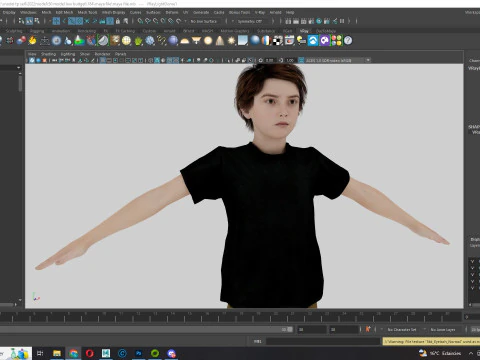The width and height of the screenshot is (480, 360).
Task: Switch to the XGen shelf tab
Action: 287,31
